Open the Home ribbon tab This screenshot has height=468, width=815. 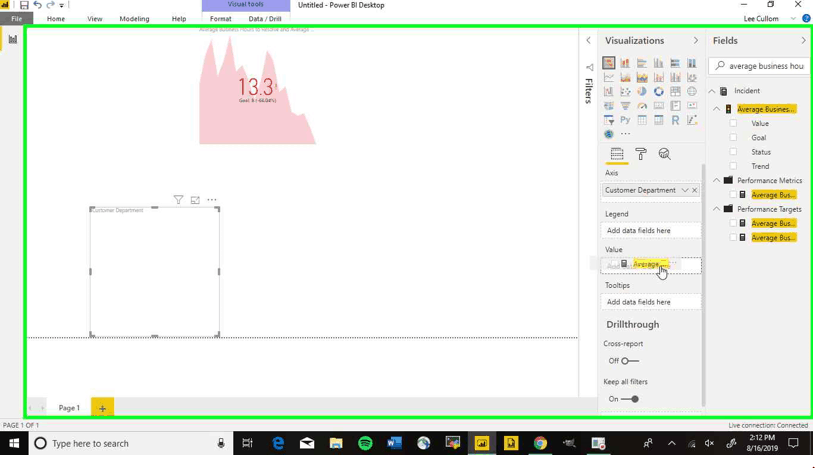(x=56, y=19)
